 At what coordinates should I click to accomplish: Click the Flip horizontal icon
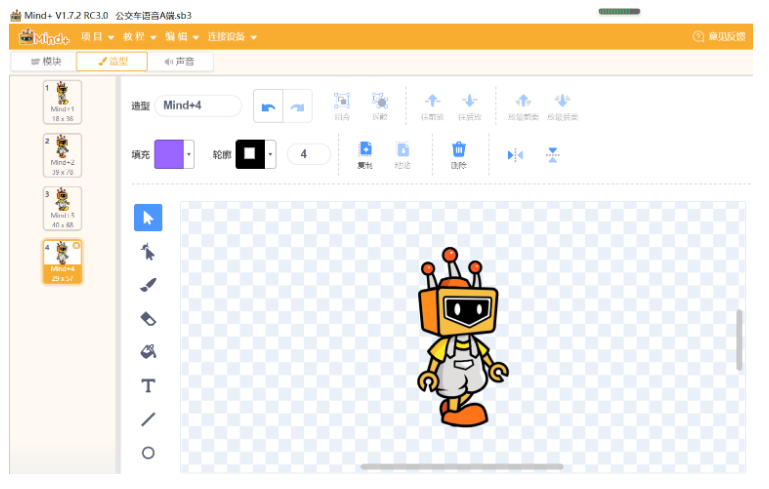click(x=515, y=155)
